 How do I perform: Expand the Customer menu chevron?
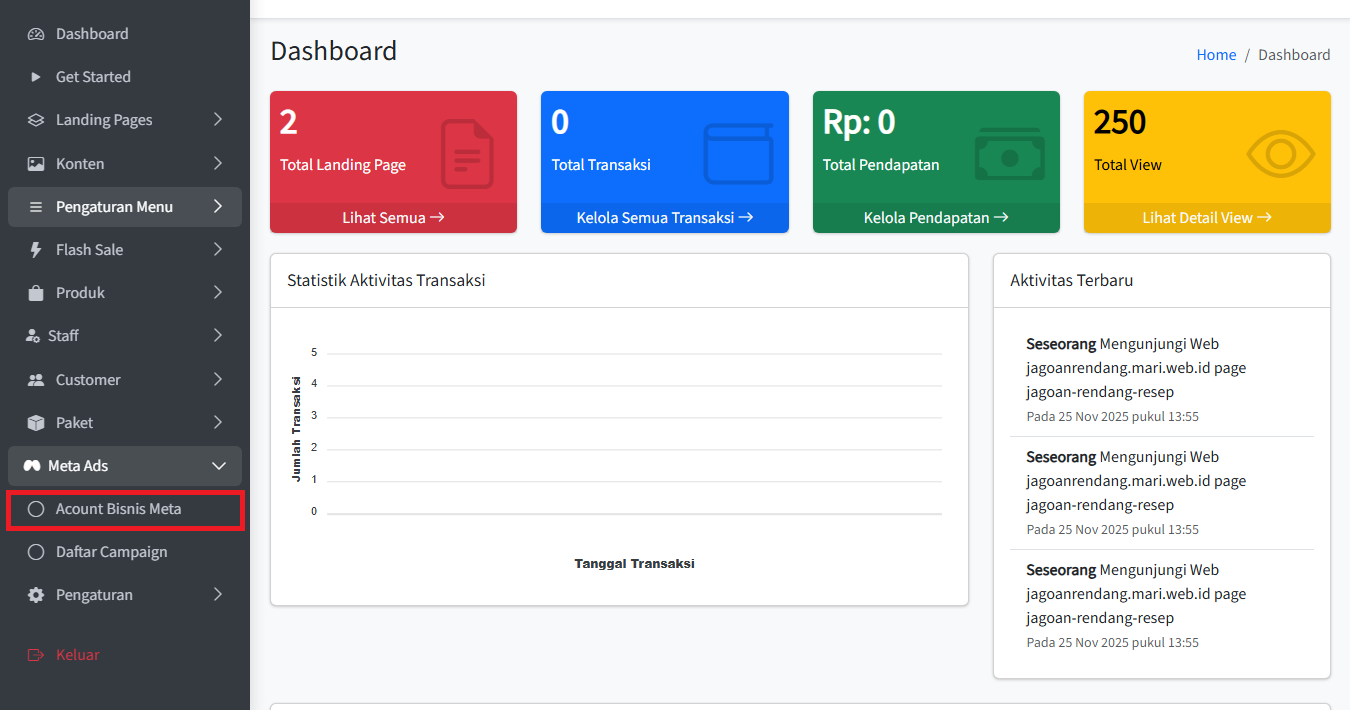pyautogui.click(x=218, y=380)
